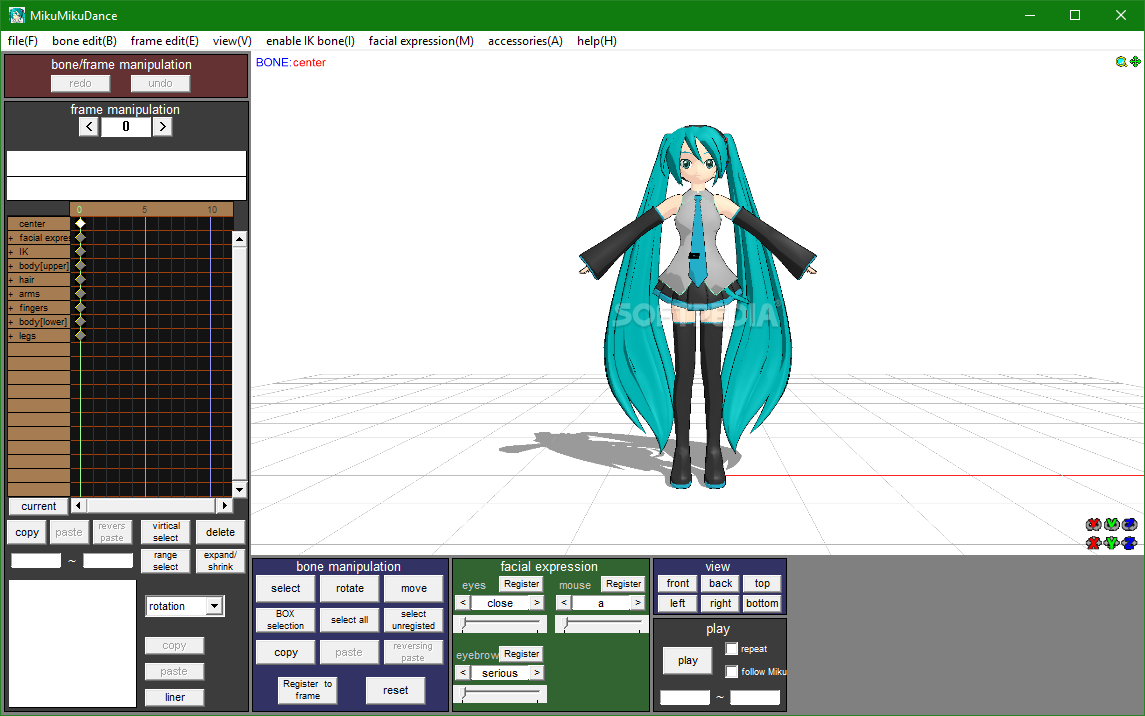The height and width of the screenshot is (716, 1145).
Task: Click the timeline scroll-down arrow
Action: 240,490
